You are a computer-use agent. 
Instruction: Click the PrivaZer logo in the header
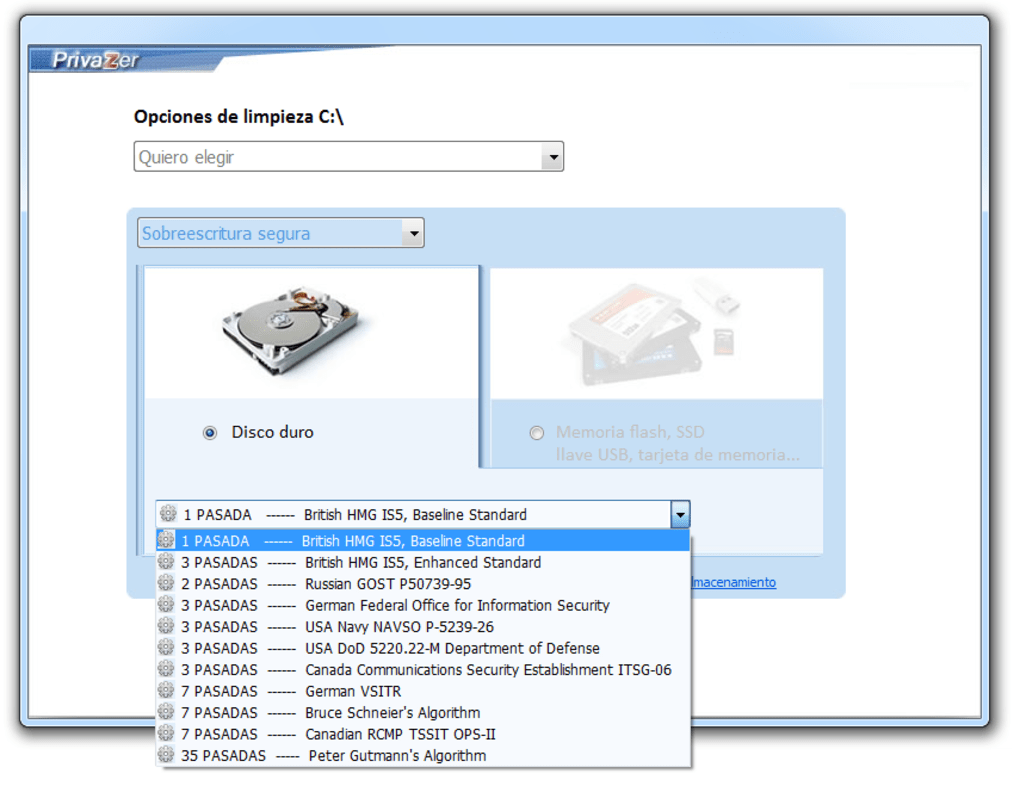97,60
